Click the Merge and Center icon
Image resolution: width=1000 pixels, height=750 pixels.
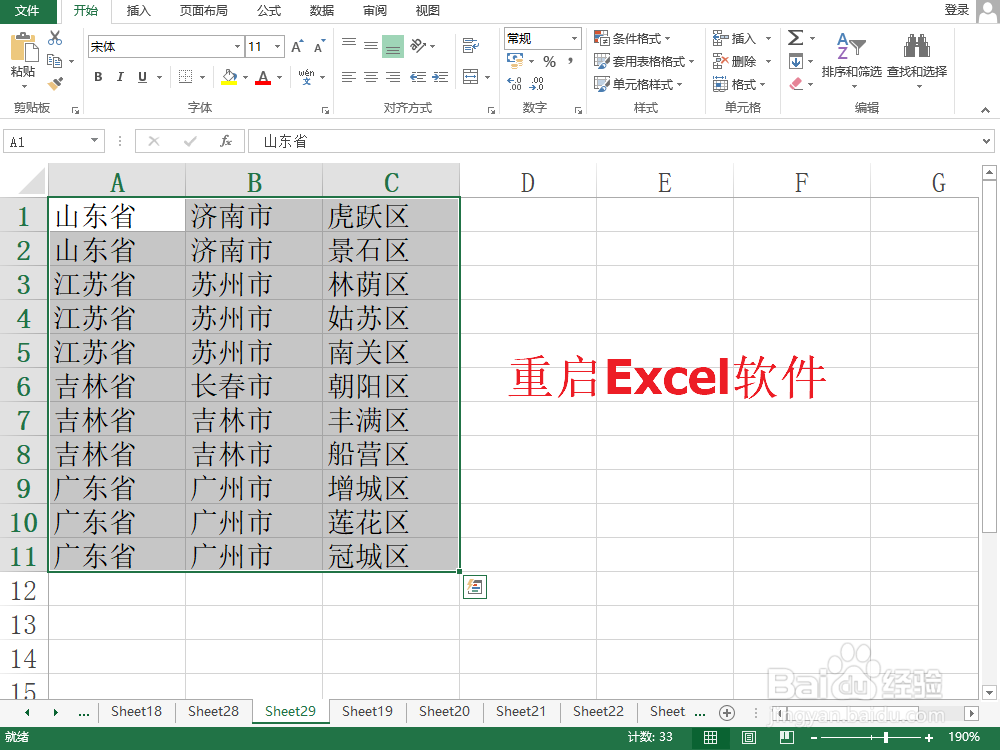click(x=471, y=77)
